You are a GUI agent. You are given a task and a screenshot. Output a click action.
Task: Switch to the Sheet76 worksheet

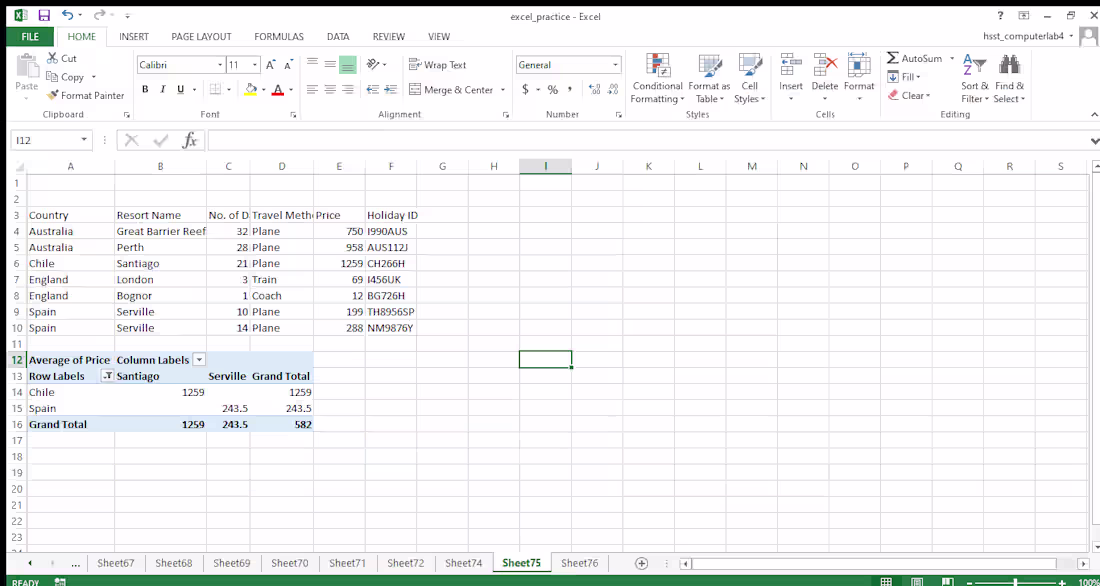579,563
